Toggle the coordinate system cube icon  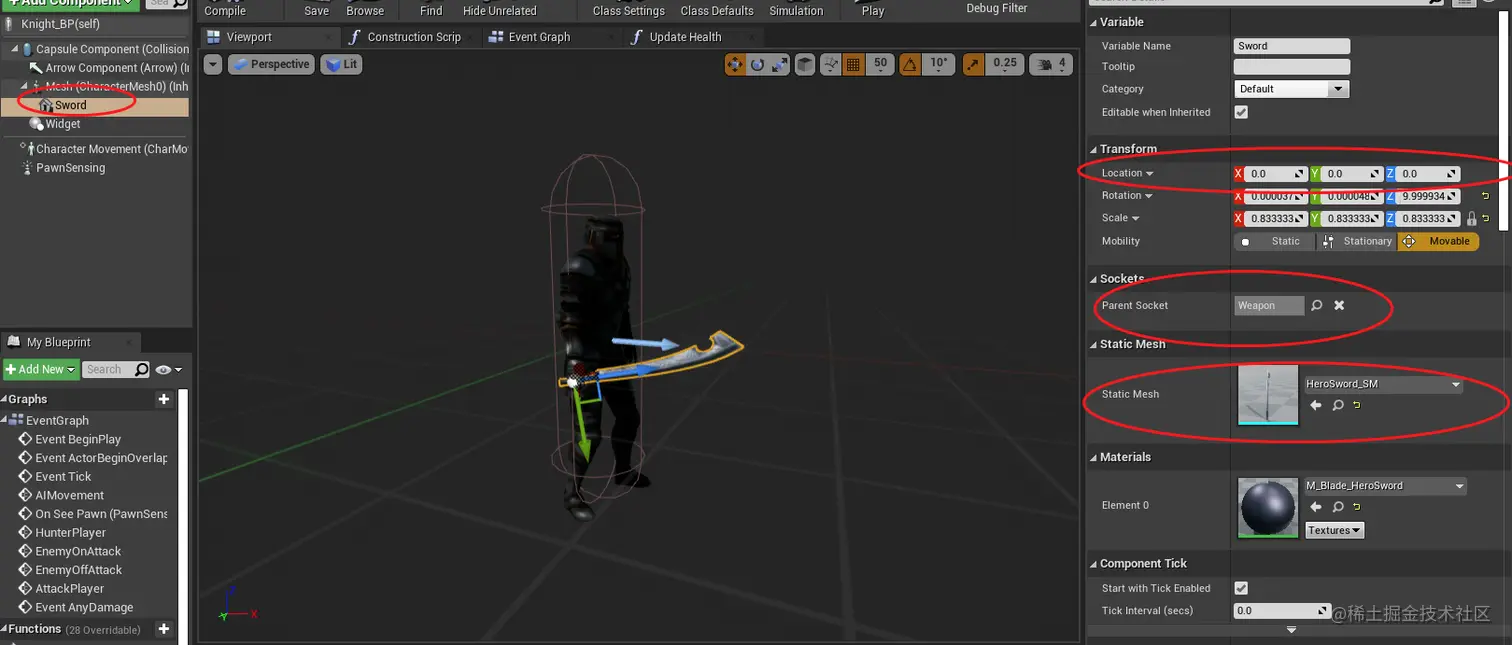805,64
